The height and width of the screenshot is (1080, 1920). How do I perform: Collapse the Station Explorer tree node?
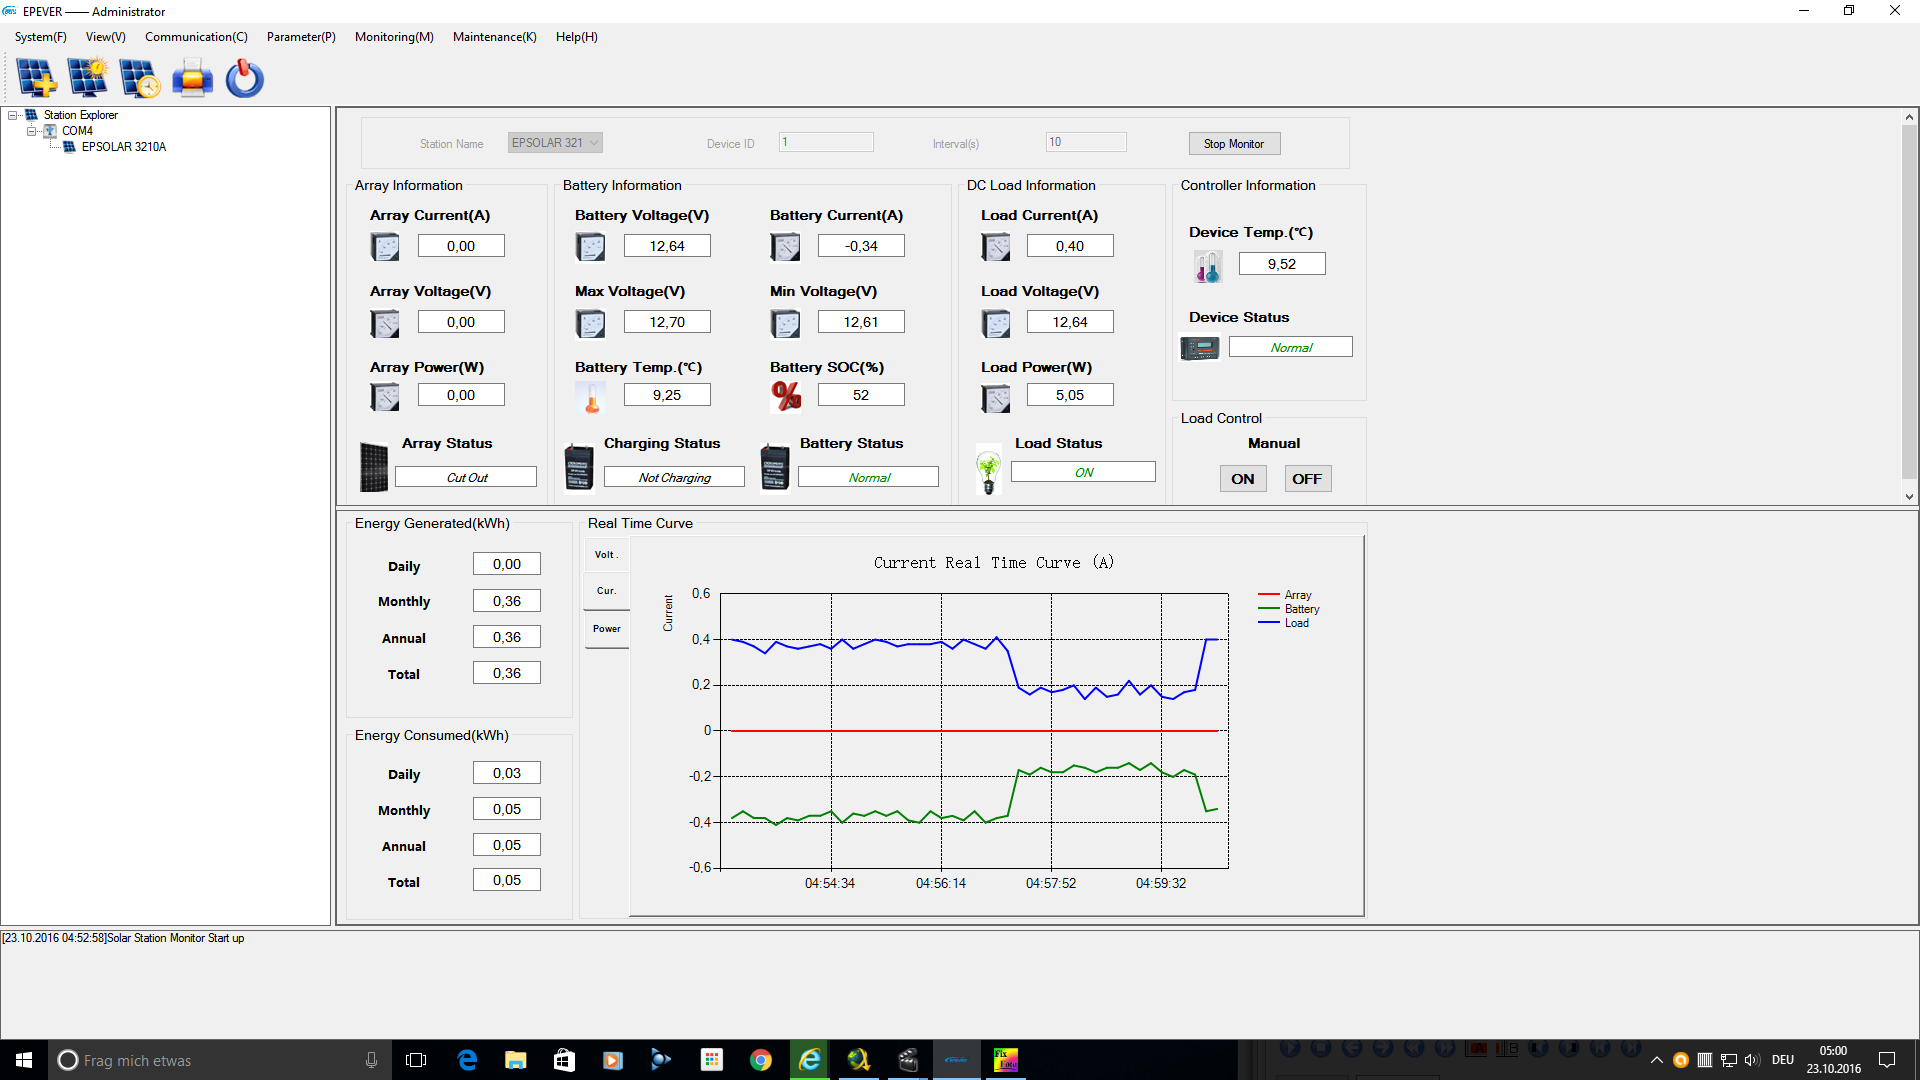[13, 115]
